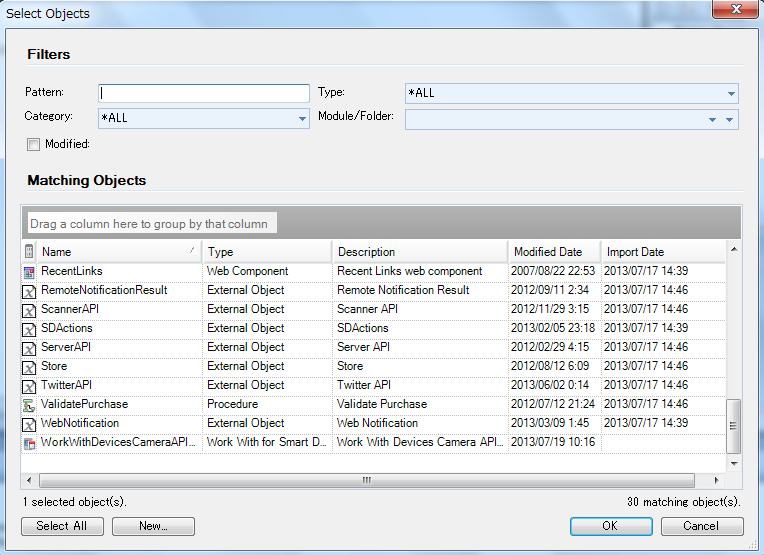
Task: Open the column chooser icon in the grid header
Action: pyautogui.click(x=29, y=251)
